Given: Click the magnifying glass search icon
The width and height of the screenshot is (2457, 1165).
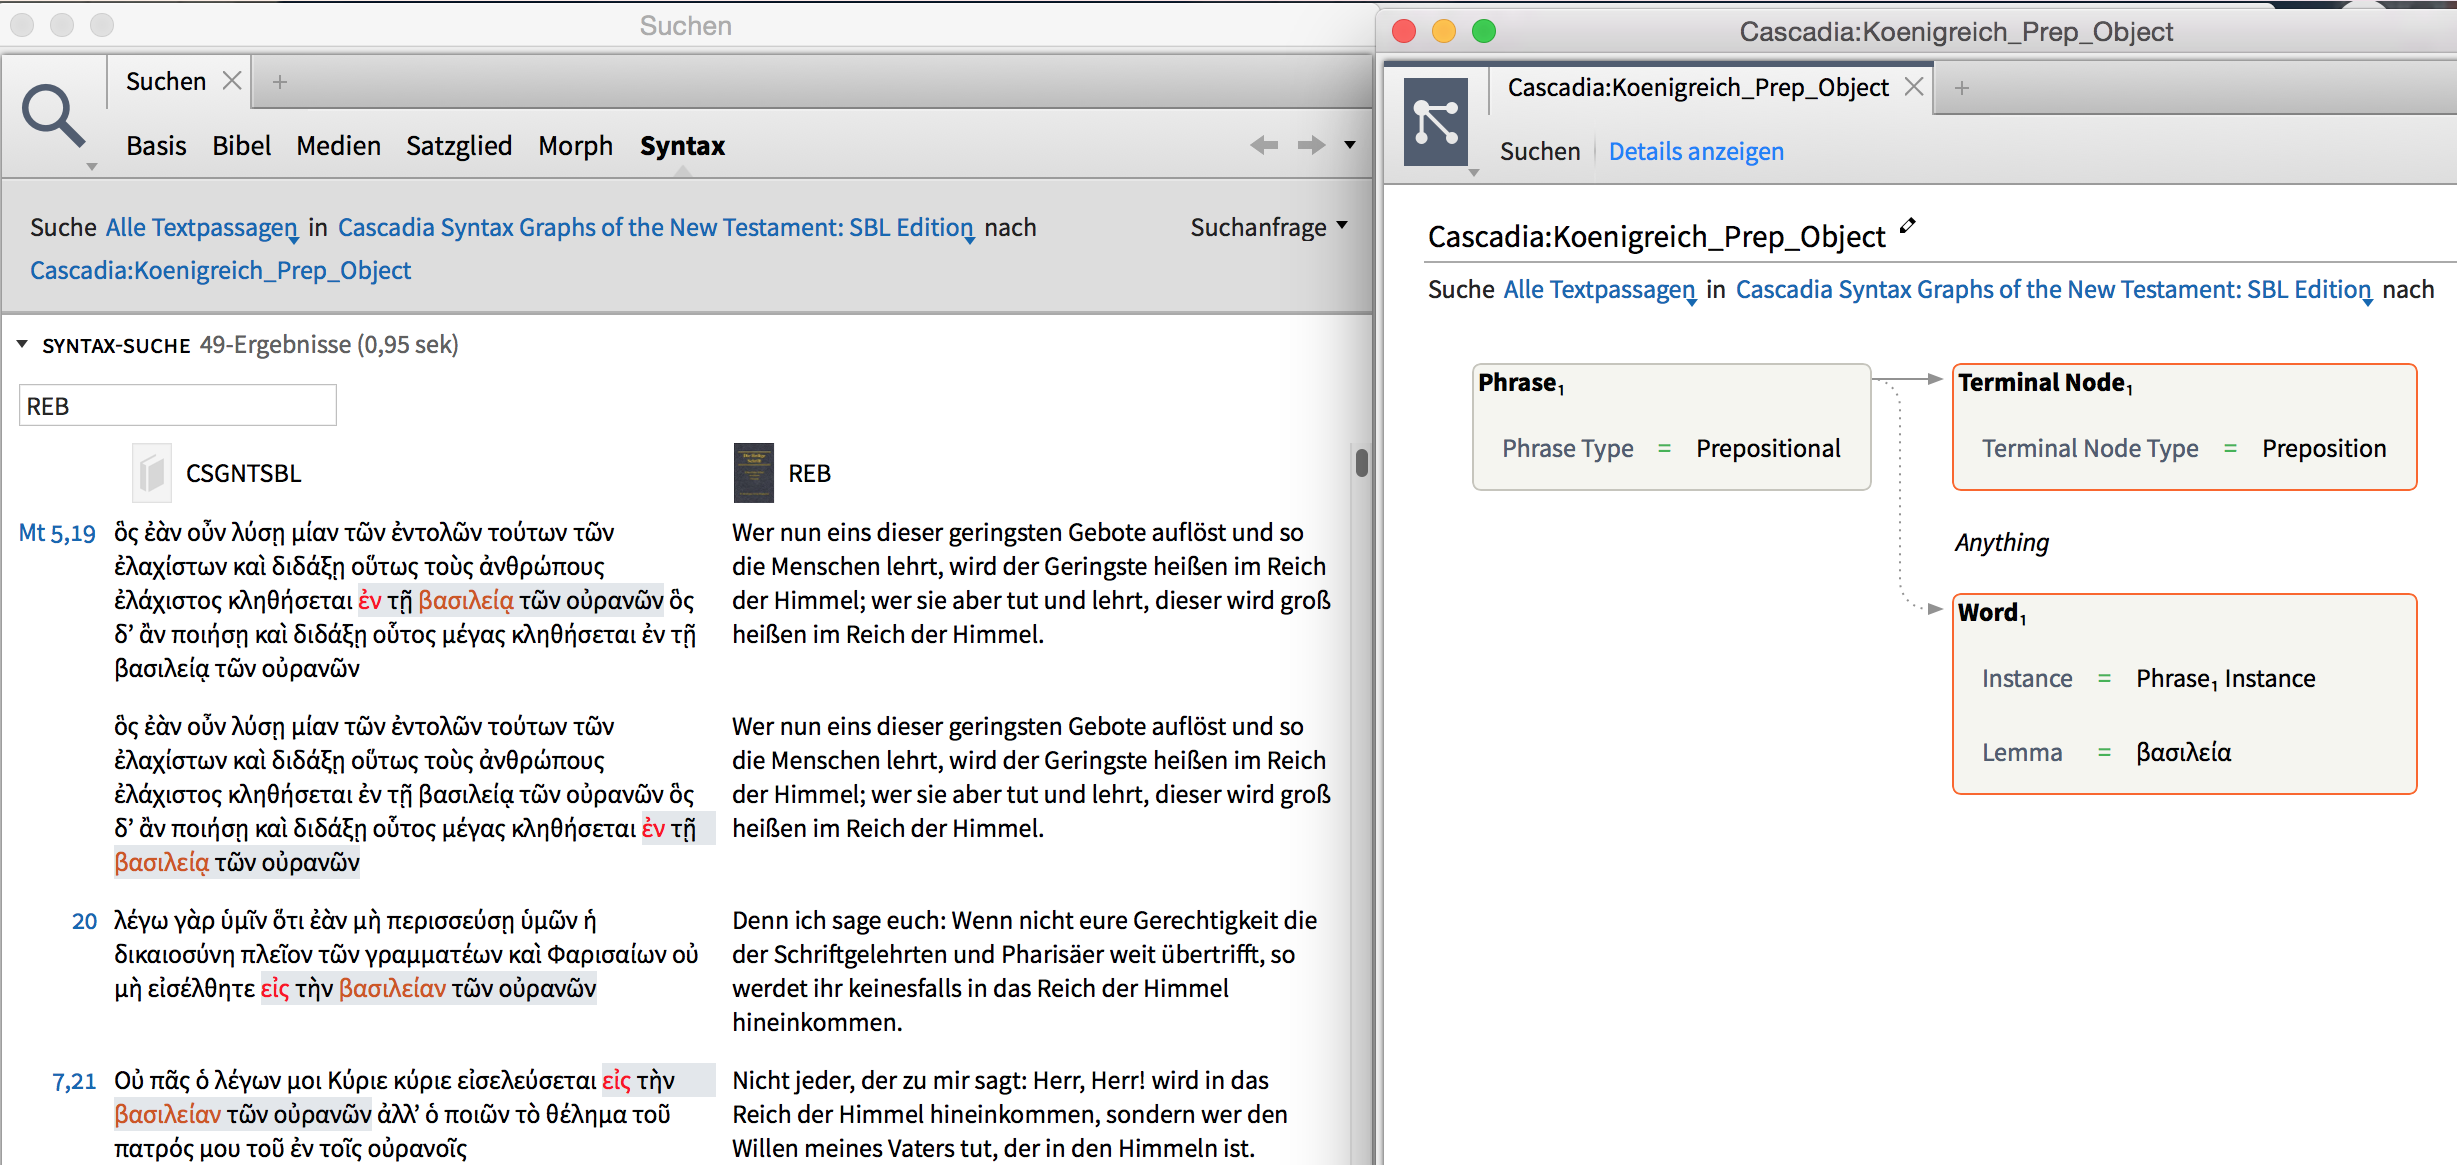Looking at the screenshot, I should 52,117.
